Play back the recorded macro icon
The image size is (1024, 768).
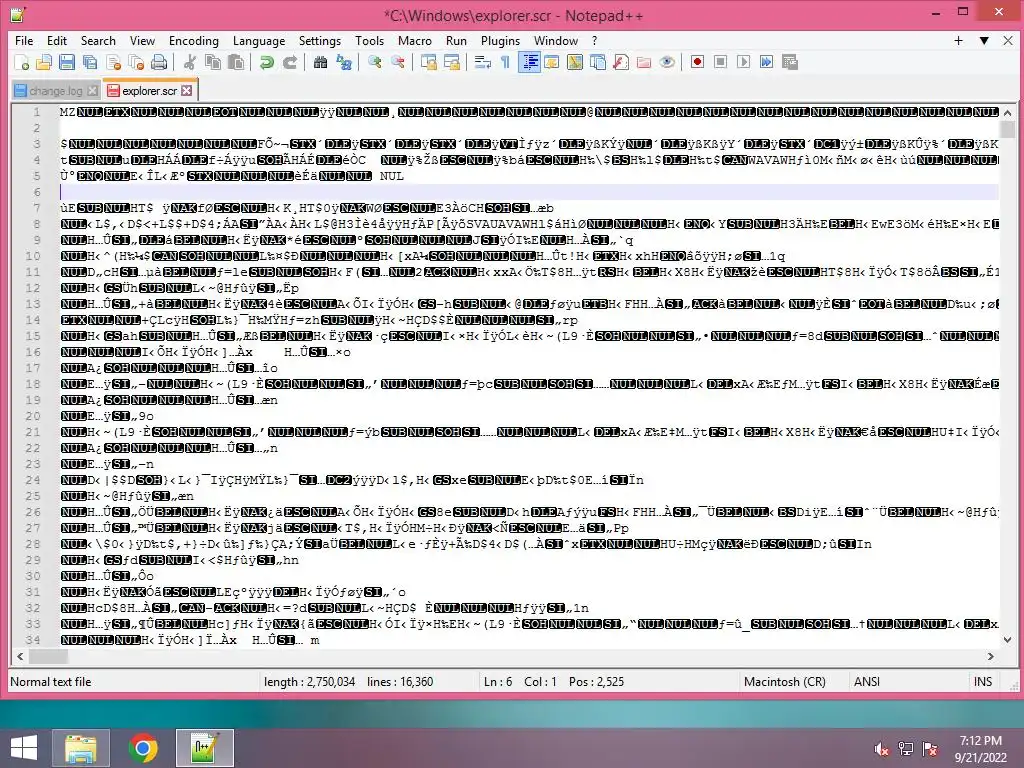click(743, 62)
